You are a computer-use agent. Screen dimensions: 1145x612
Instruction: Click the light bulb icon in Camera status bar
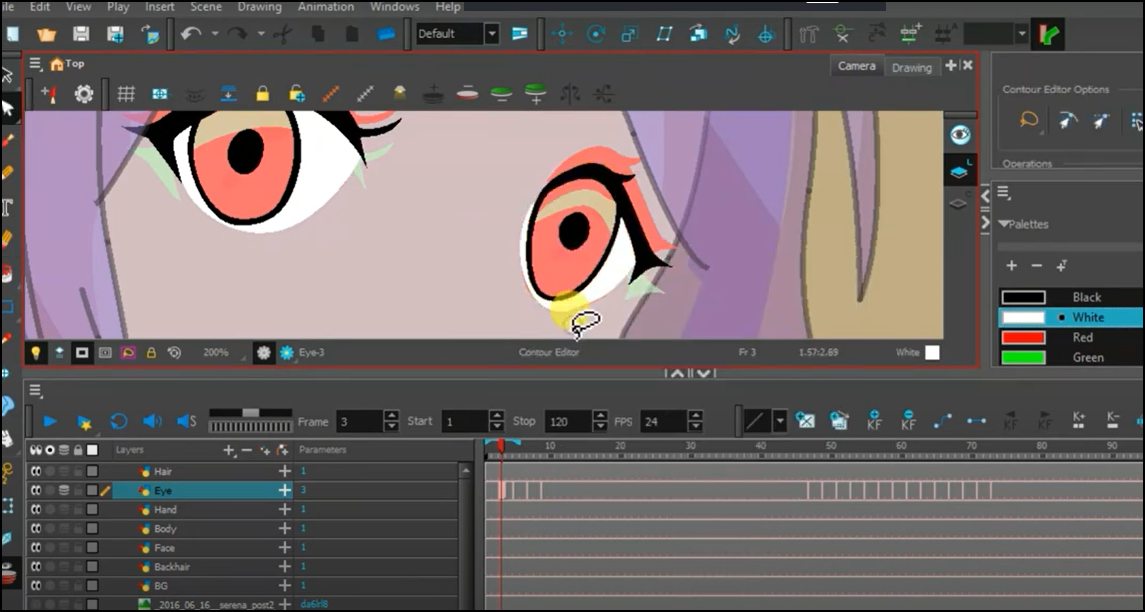pyautogui.click(x=35, y=353)
